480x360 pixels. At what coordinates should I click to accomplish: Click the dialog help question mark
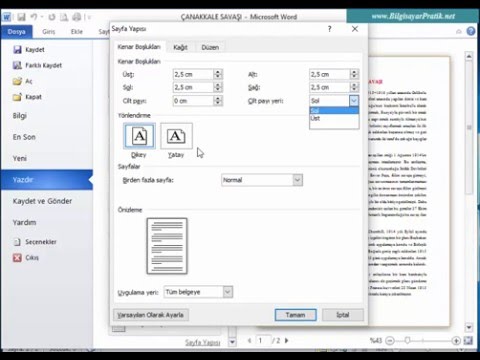[329, 29]
